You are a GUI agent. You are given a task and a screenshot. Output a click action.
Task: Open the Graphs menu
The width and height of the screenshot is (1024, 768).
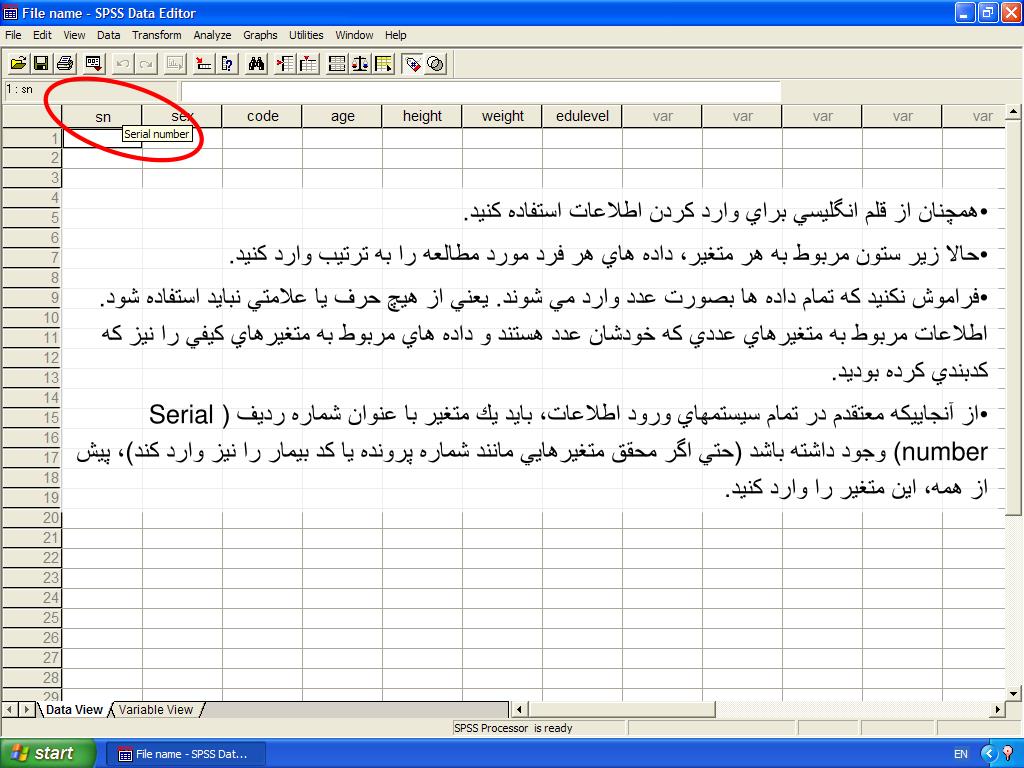(260, 35)
